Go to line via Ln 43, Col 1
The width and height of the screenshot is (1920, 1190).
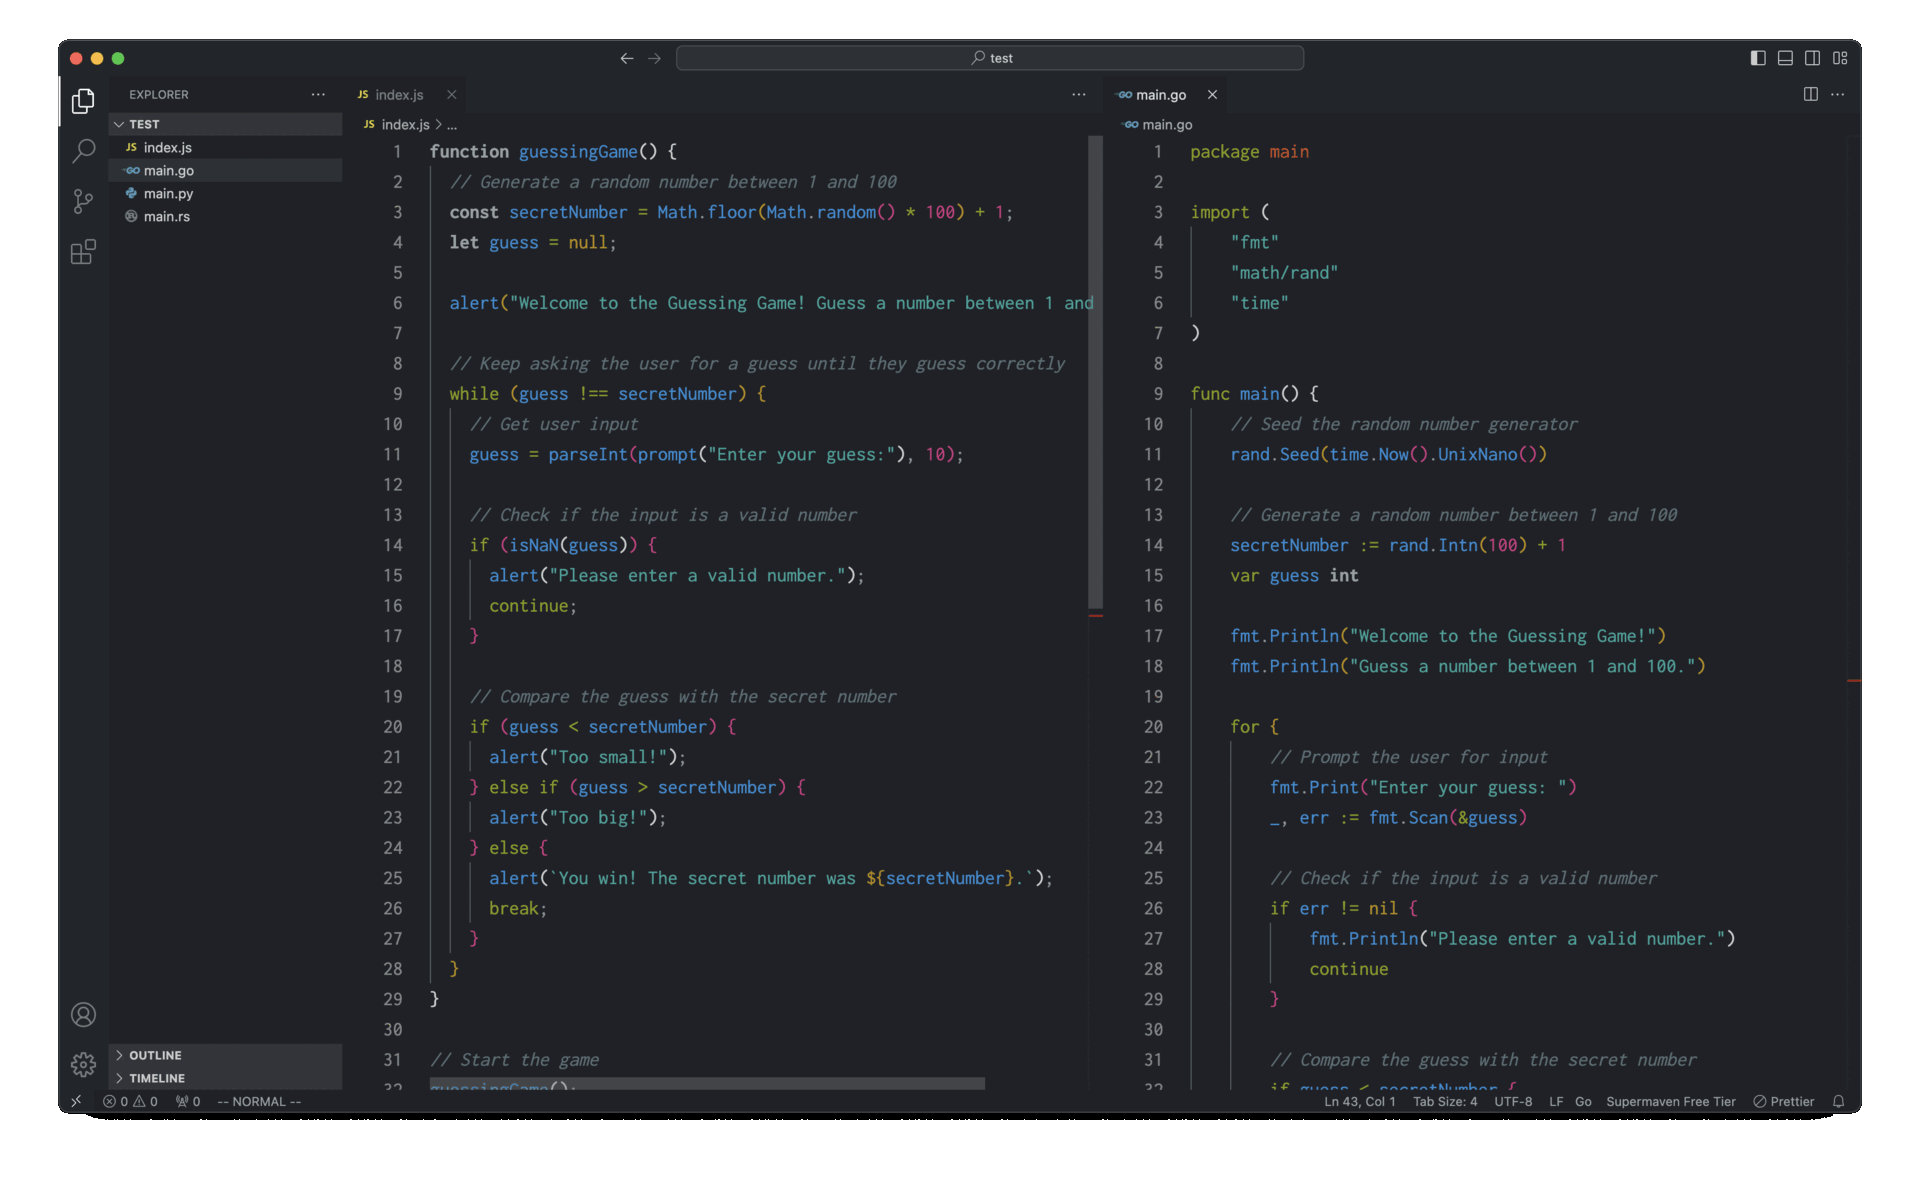[x=1359, y=1101]
